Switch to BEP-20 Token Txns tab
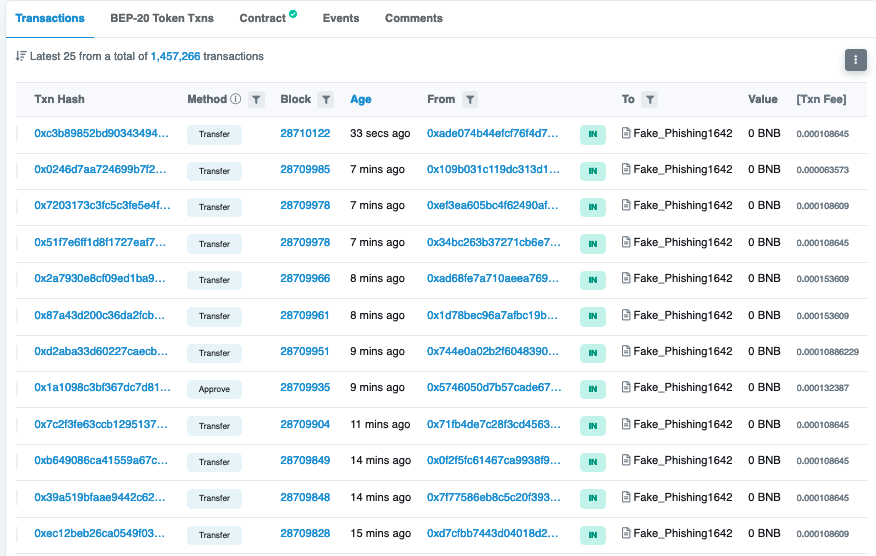The width and height of the screenshot is (876, 556). [x=162, y=18]
